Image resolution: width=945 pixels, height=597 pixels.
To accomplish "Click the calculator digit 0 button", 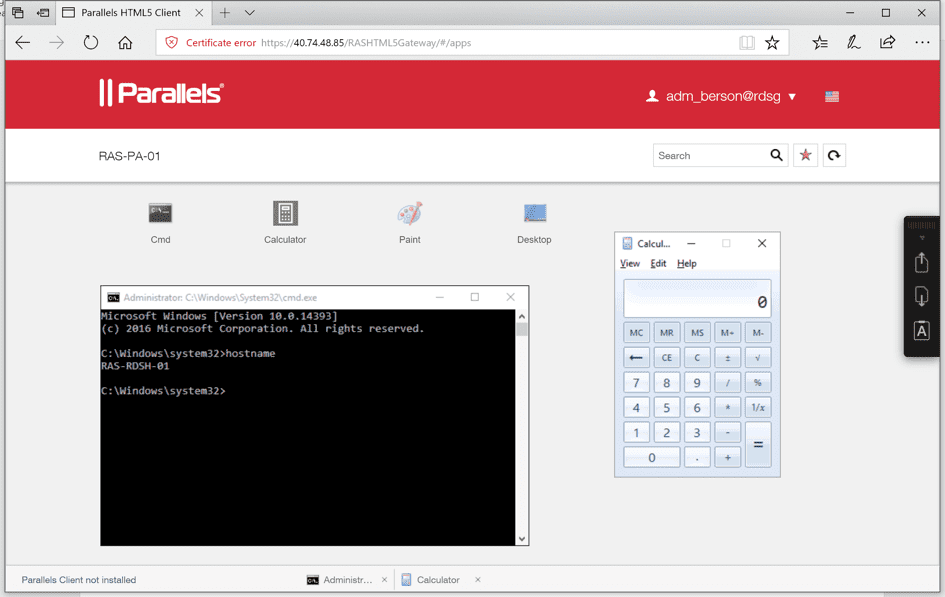I will coord(651,457).
